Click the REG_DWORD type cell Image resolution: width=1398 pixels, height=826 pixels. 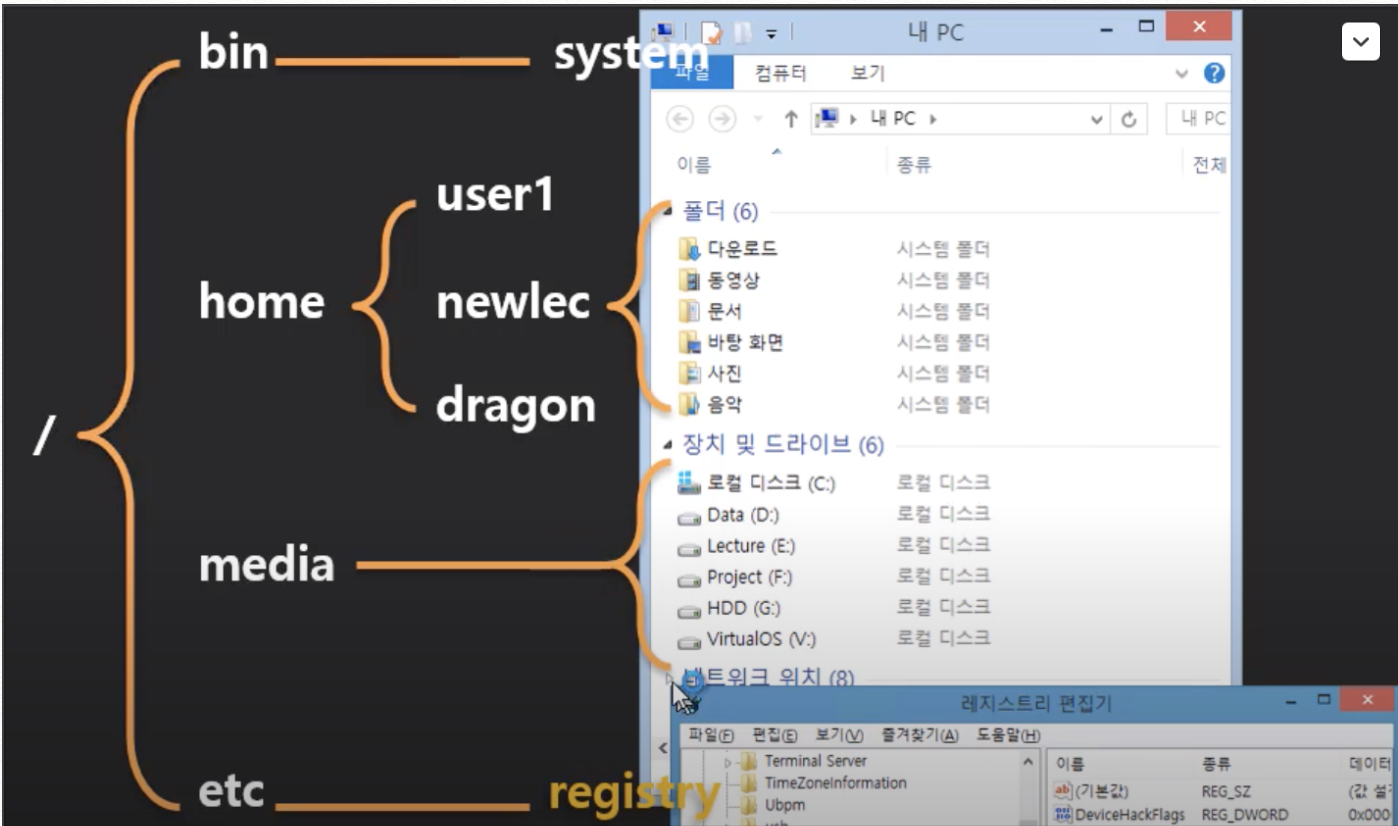(x=1244, y=814)
